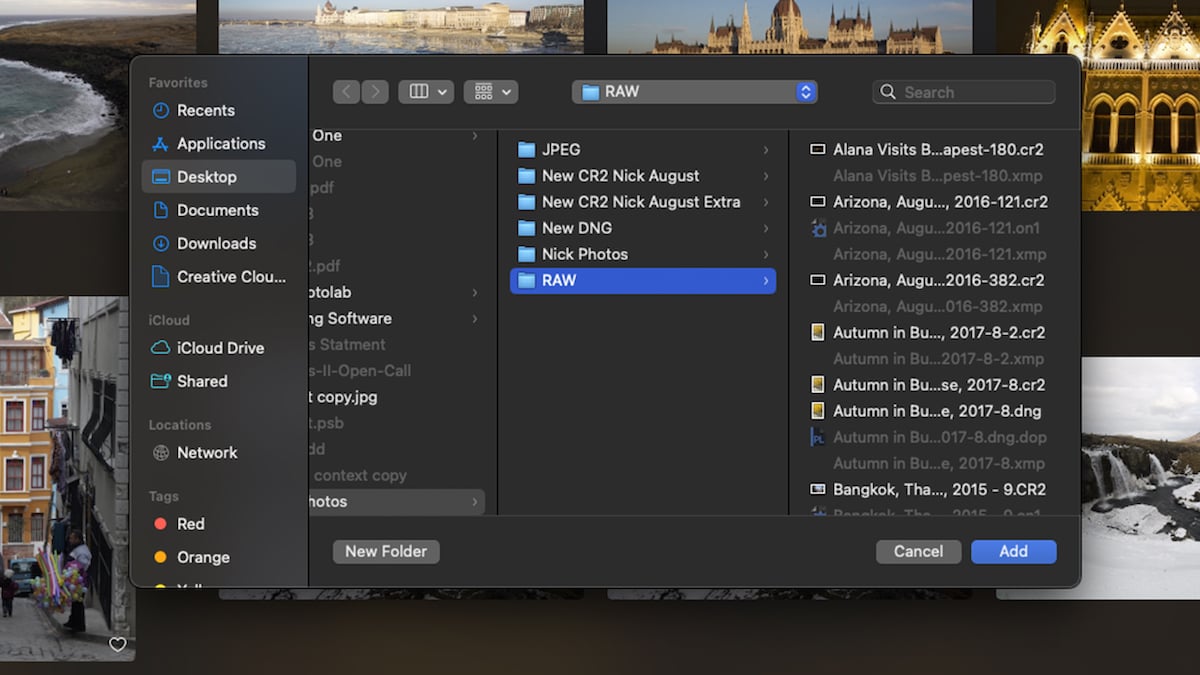The image size is (1200, 675).
Task: Toggle the heart favorite on the background photo
Action: point(118,645)
